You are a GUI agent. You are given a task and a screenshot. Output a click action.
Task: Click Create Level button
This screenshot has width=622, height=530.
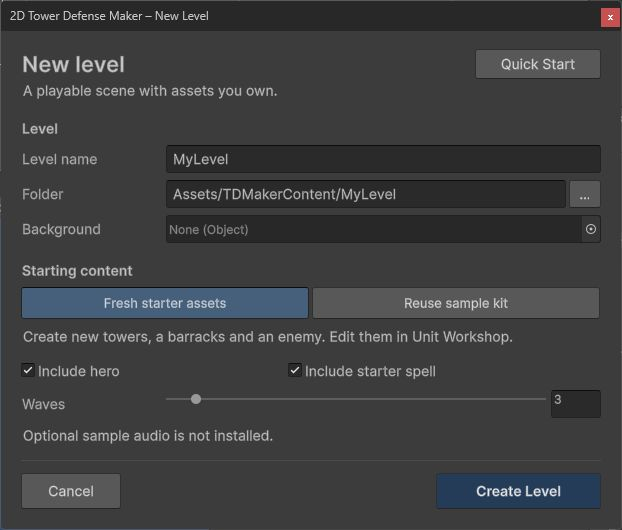[518, 491]
